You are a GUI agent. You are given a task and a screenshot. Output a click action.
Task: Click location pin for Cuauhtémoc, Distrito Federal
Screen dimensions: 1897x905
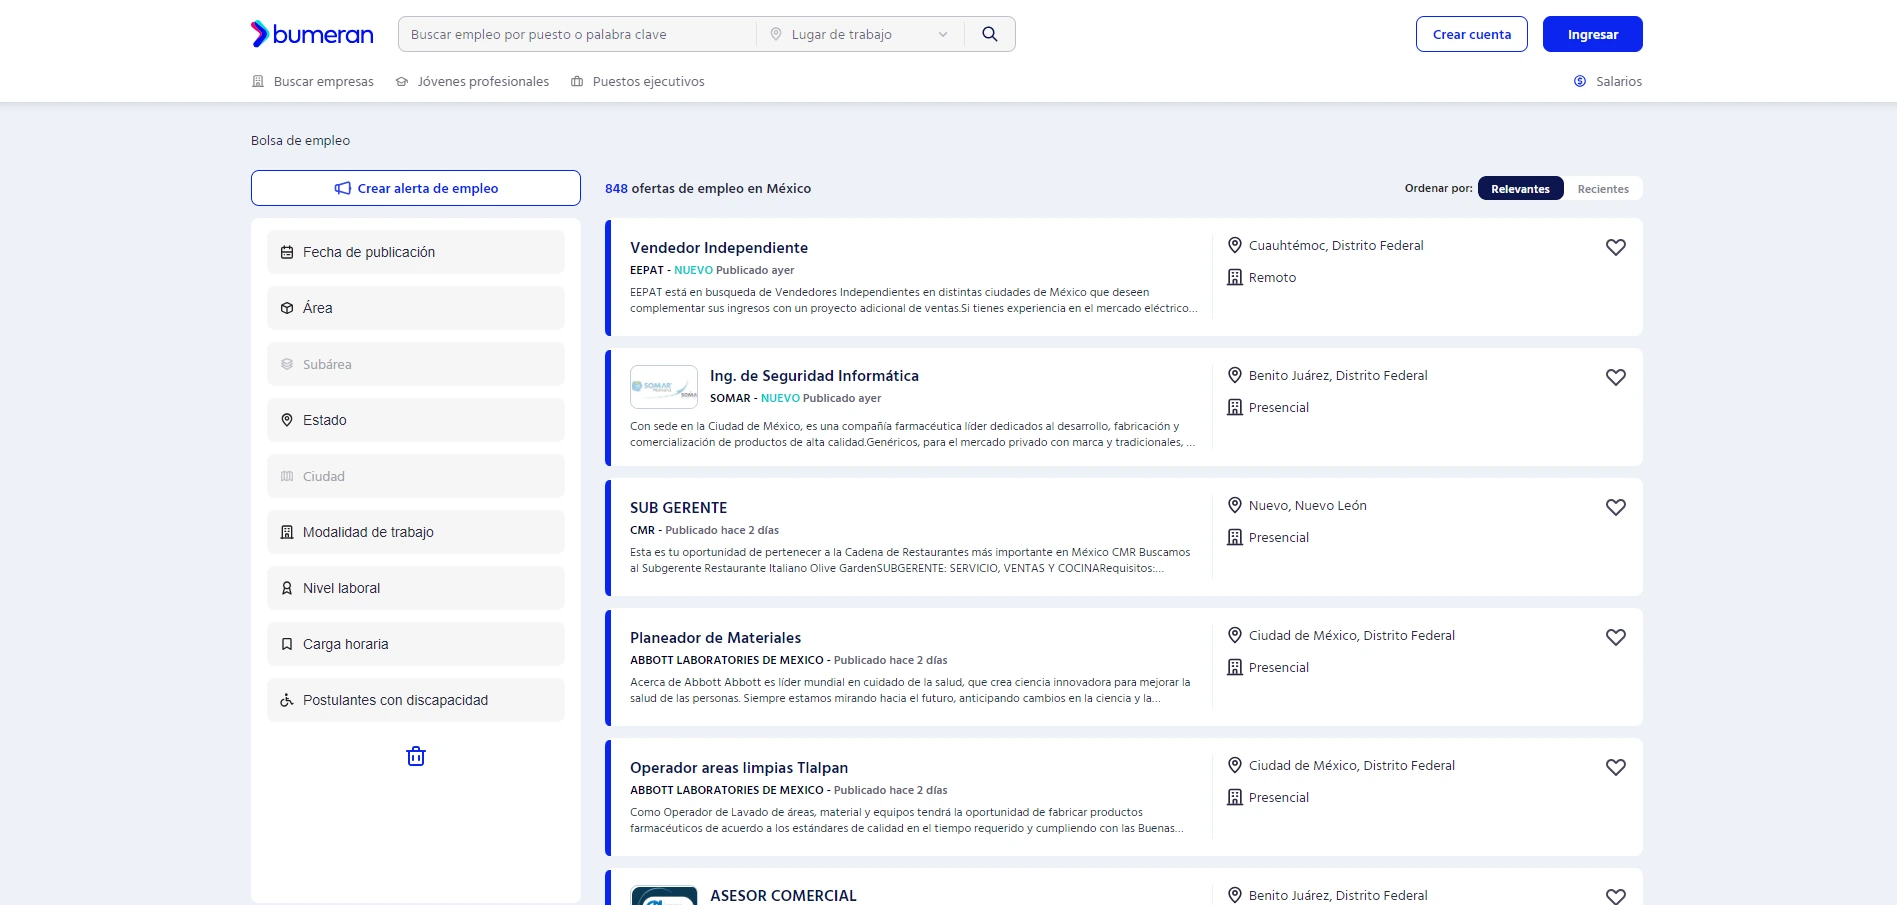coord(1235,245)
